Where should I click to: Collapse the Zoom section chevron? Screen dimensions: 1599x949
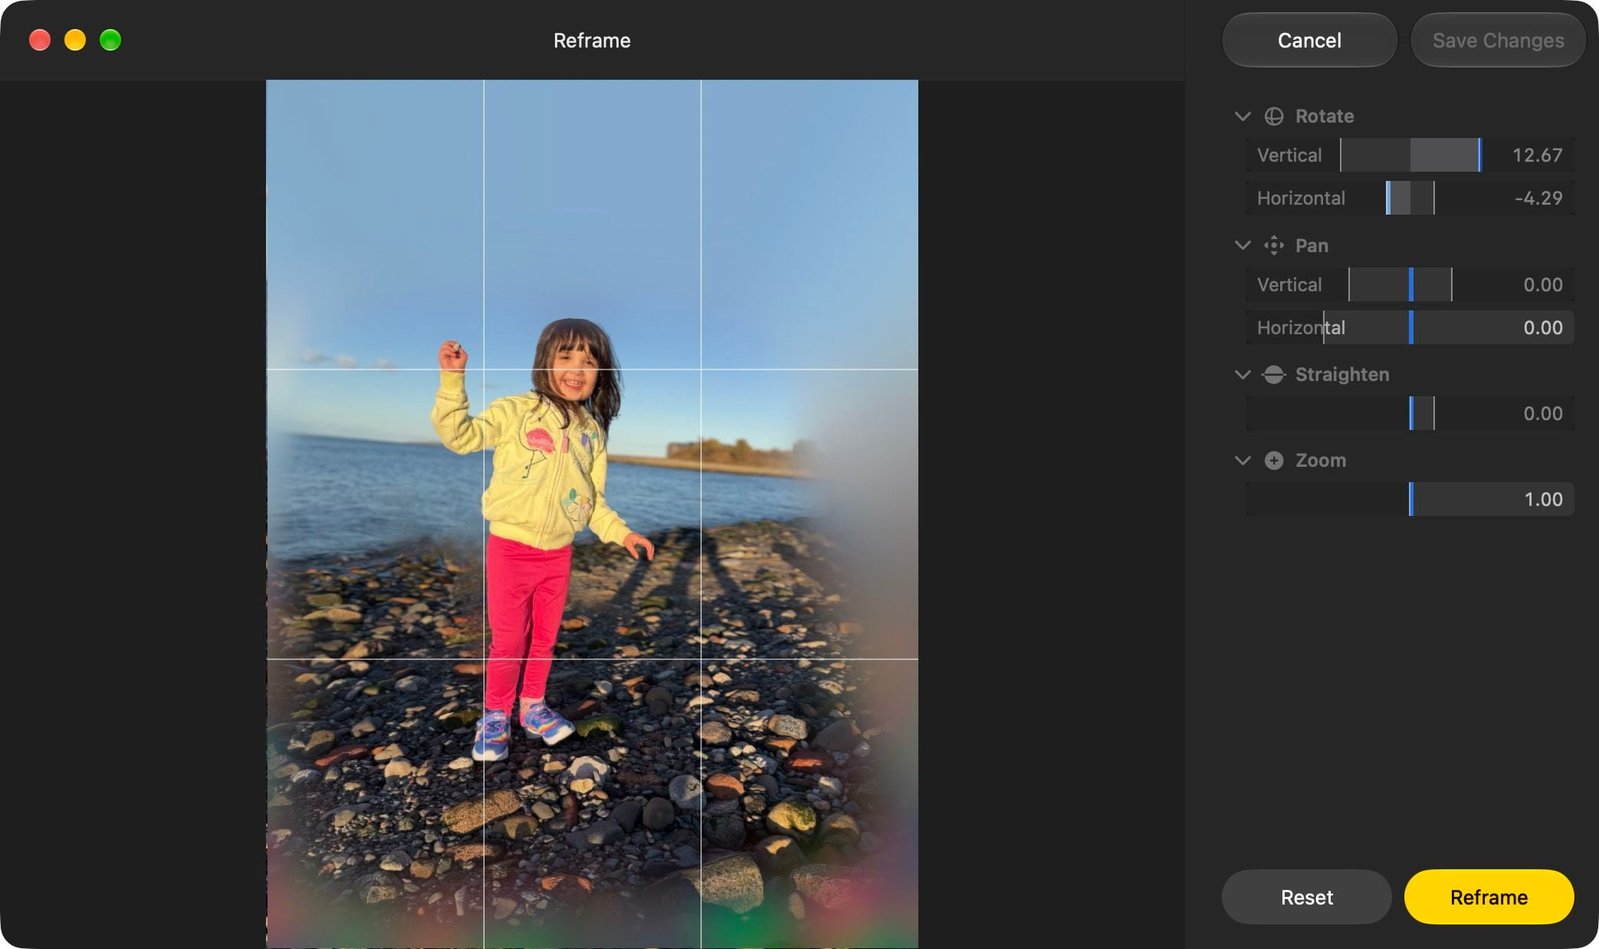point(1243,460)
